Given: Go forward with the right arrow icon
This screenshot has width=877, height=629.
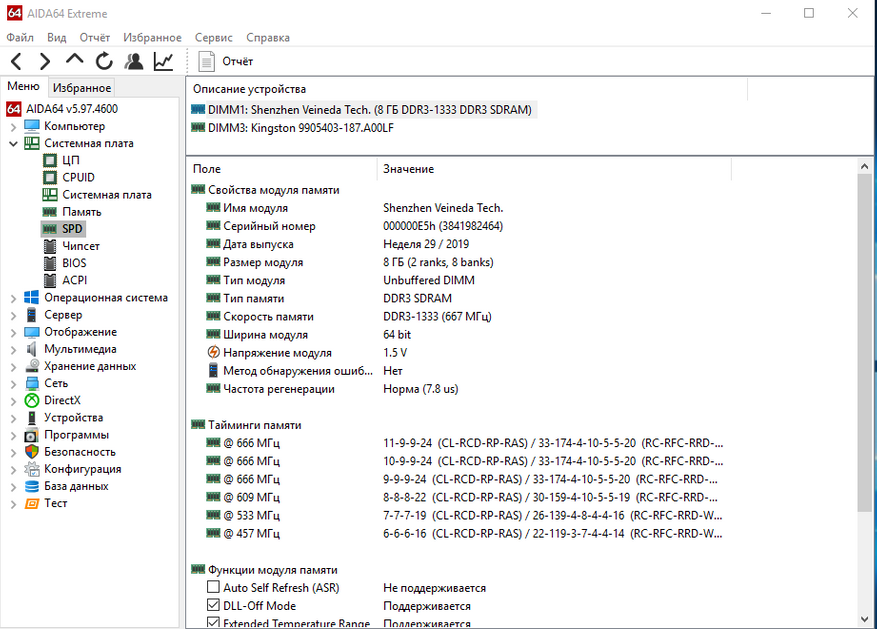Looking at the screenshot, I should tap(45, 61).
